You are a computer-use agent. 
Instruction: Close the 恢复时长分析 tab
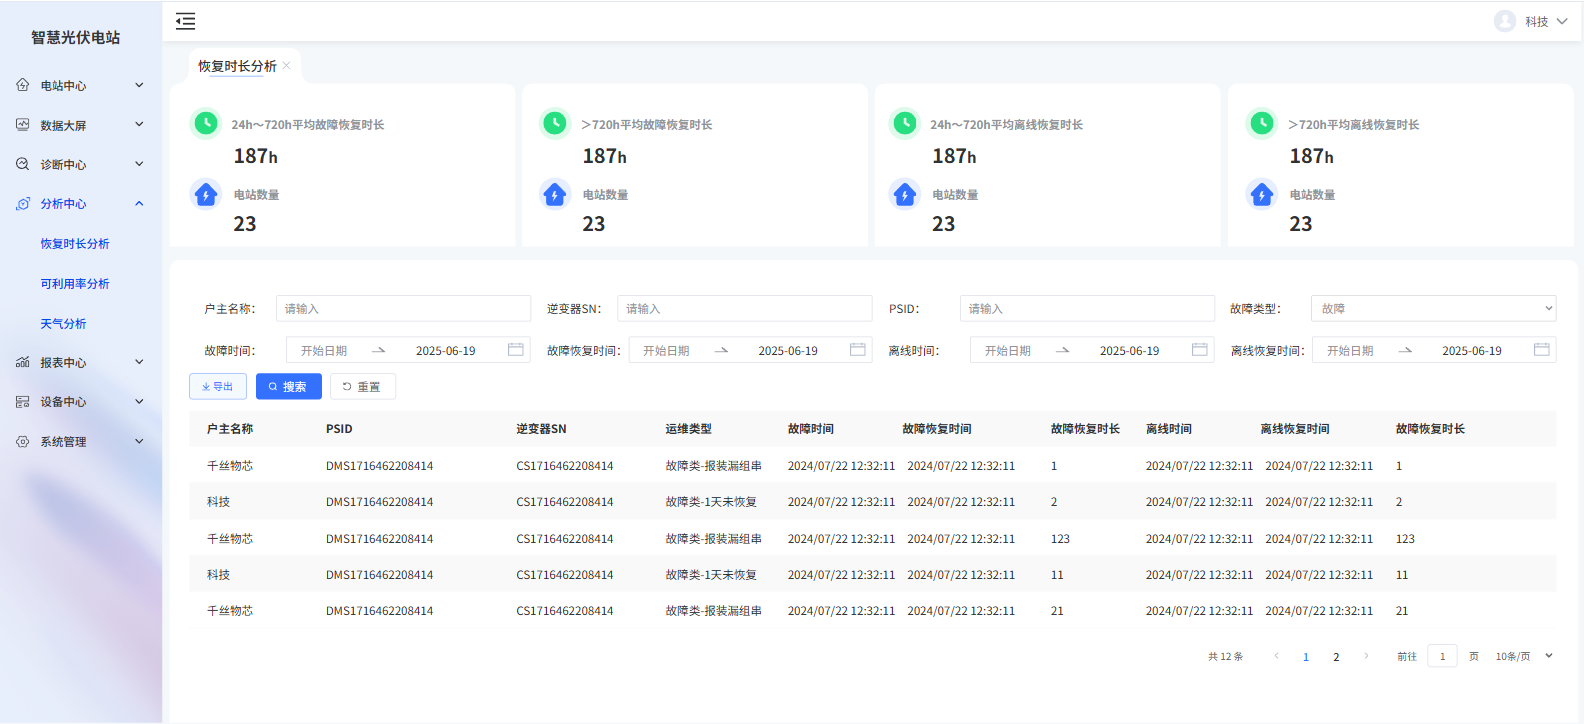pyautogui.click(x=287, y=66)
